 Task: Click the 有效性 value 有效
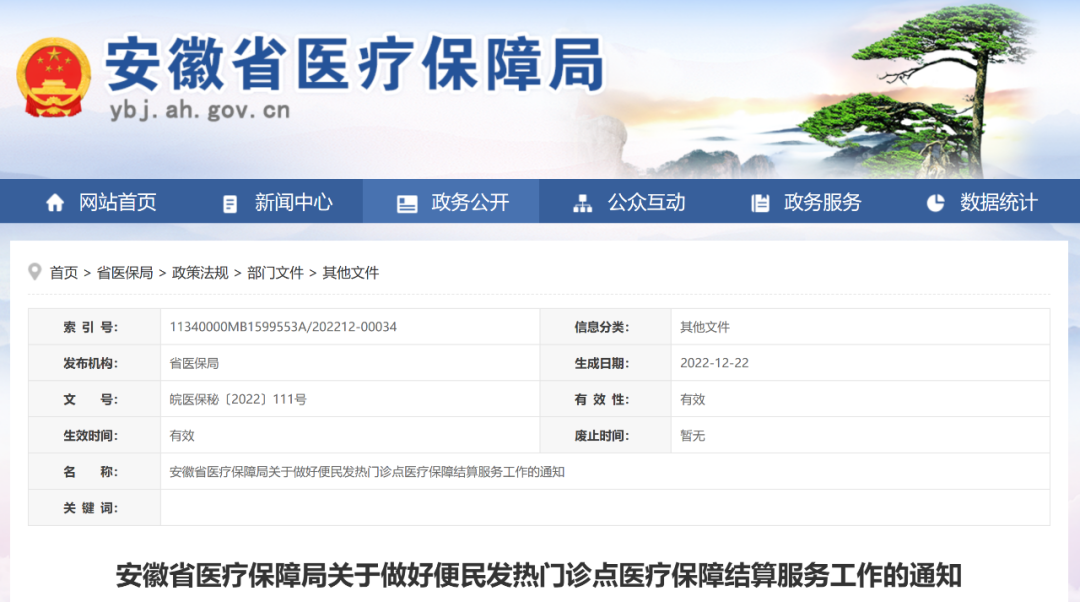[x=693, y=399]
